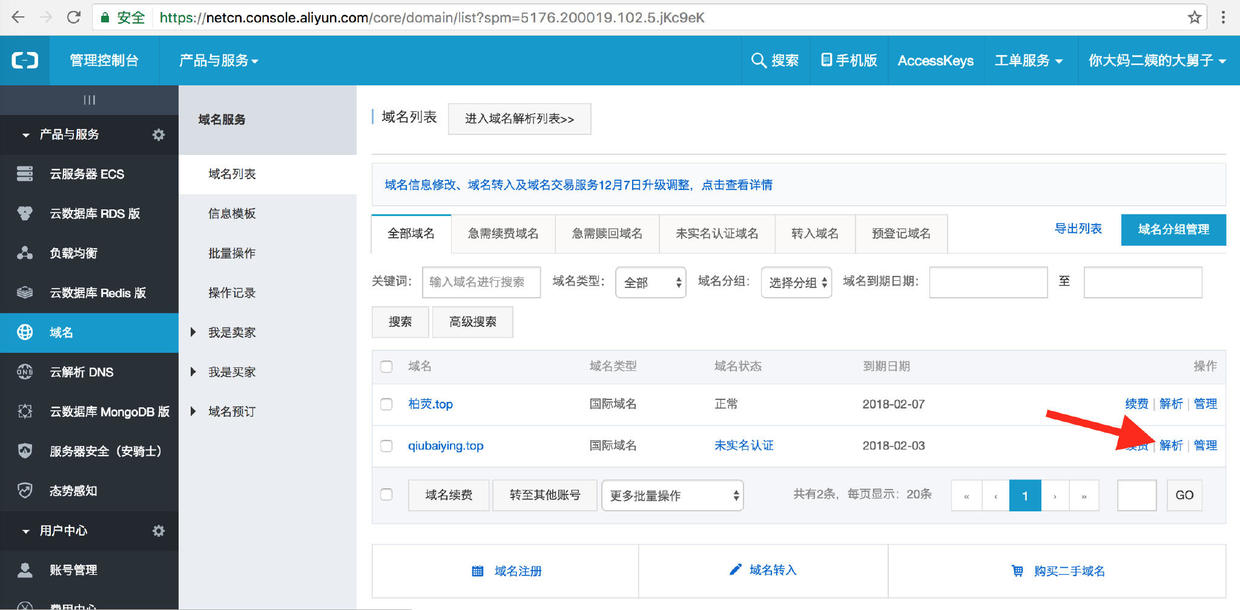Click 解析 link for qiubaiying.top

click(x=1170, y=445)
